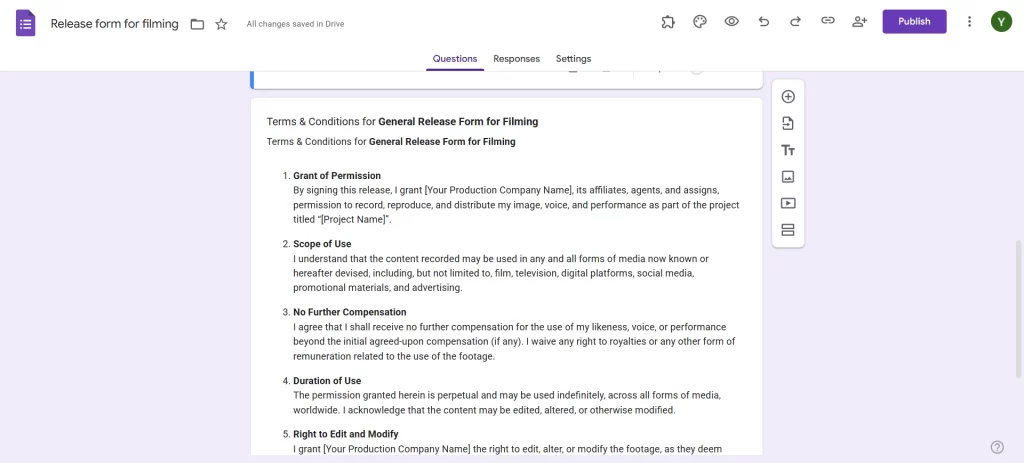Click the undo arrow icon
The image size is (1024, 463).
pos(763,22)
